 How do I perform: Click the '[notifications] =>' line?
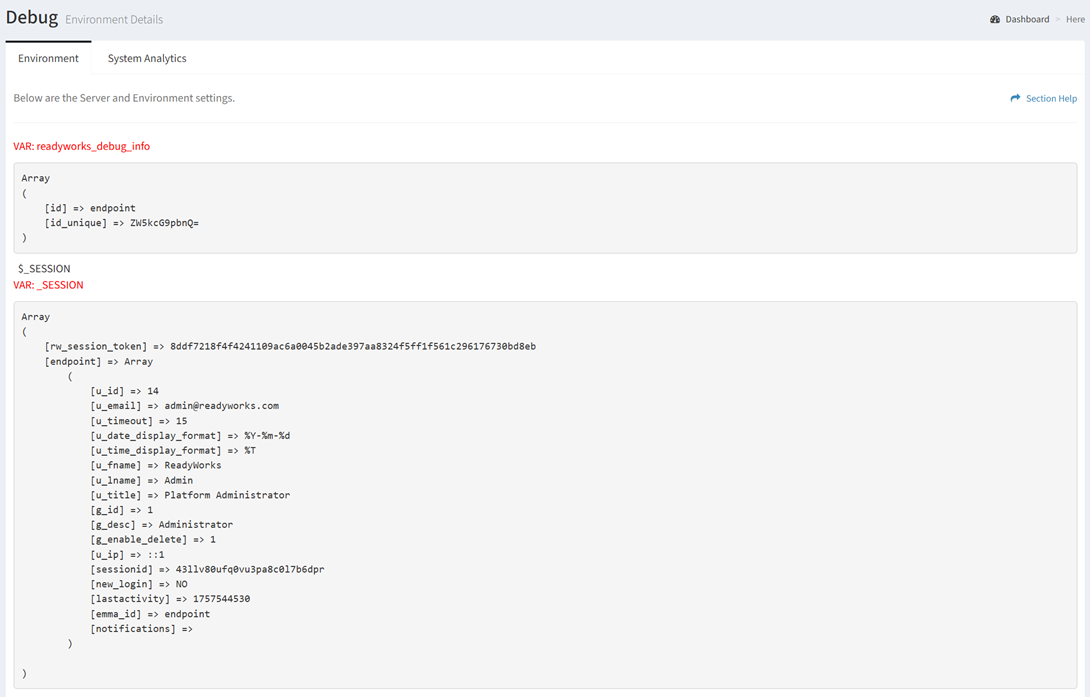click(141, 628)
